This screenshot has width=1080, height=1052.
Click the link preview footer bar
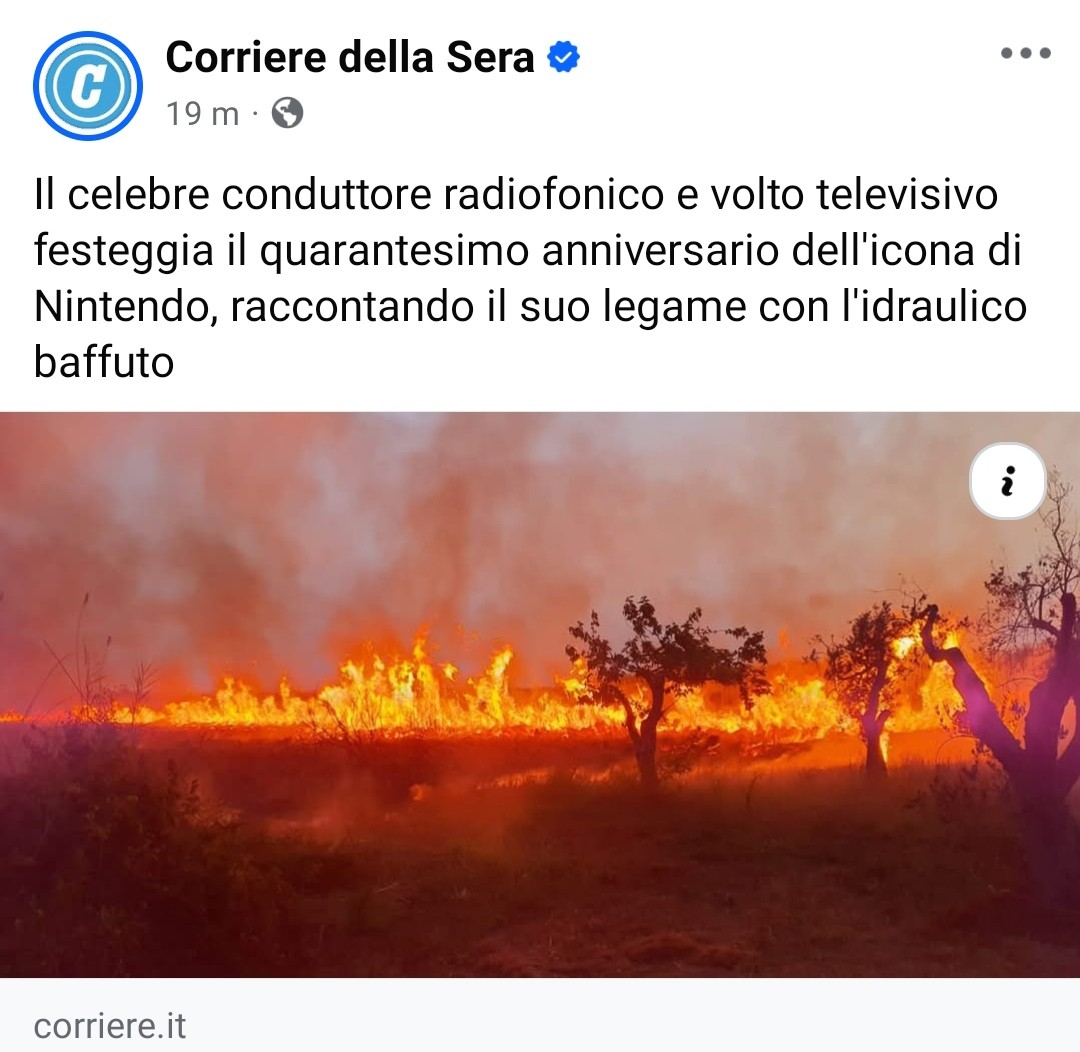click(540, 1015)
